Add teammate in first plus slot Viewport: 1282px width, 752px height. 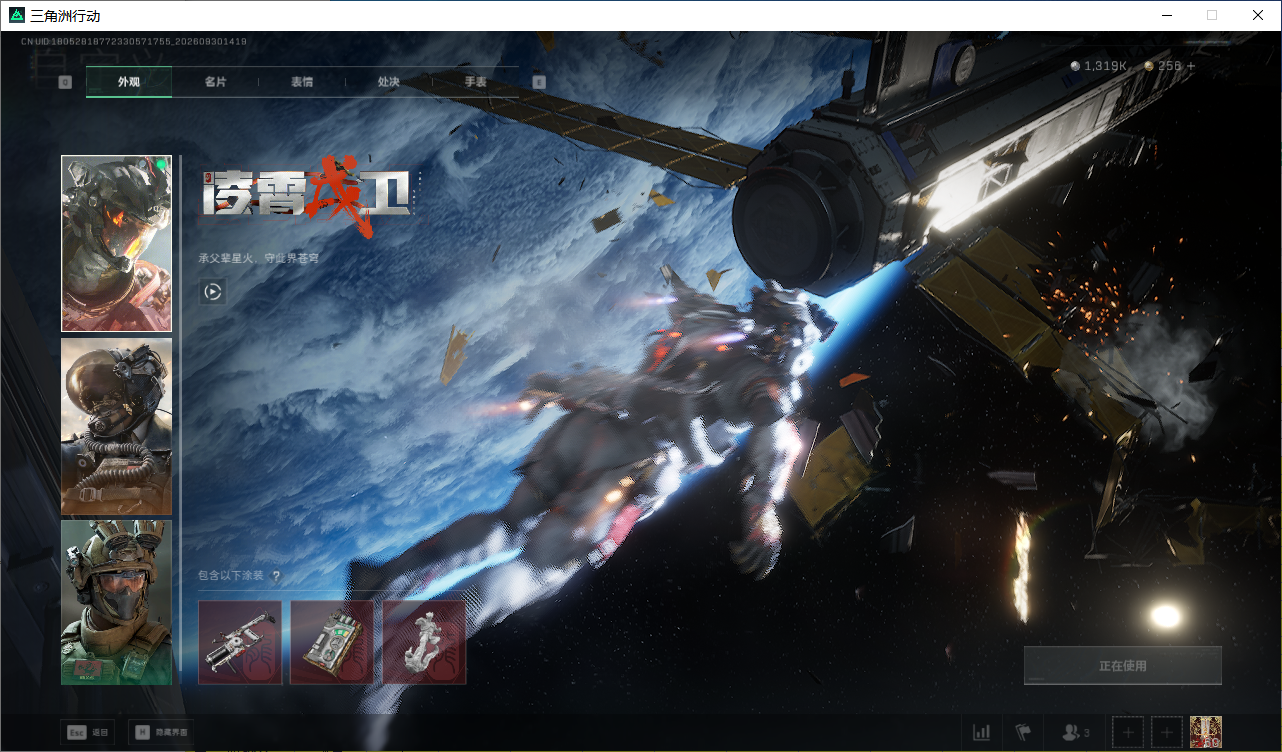click(x=1128, y=733)
